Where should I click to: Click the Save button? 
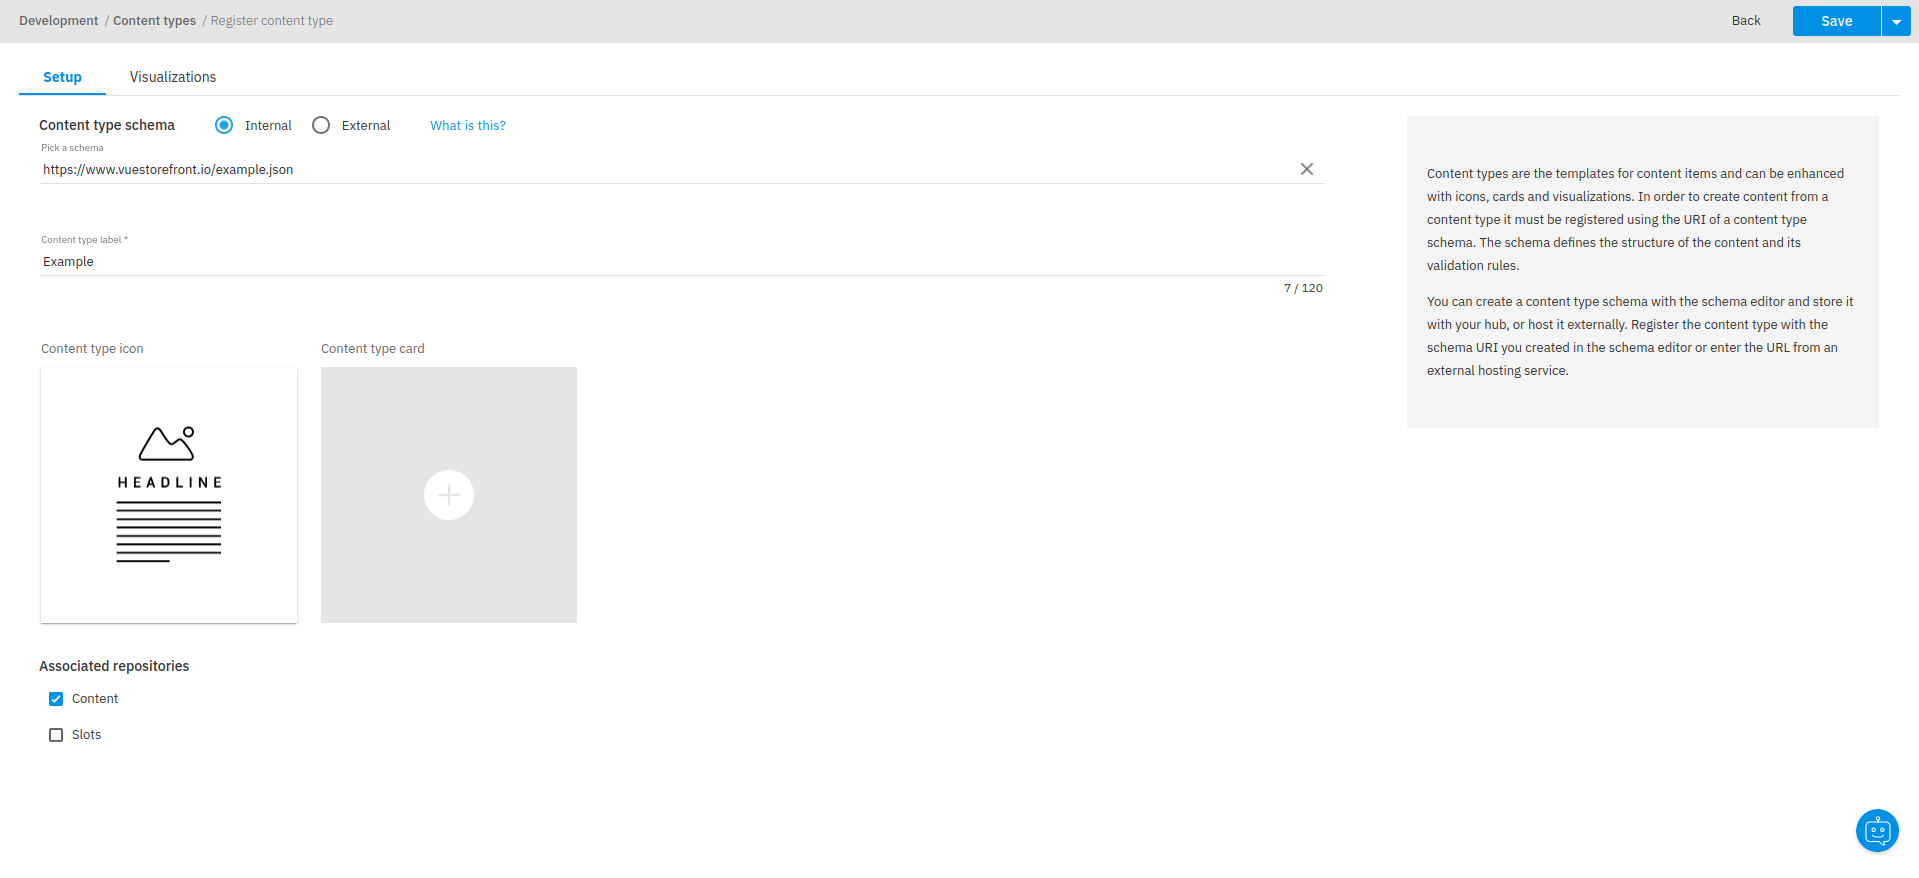pyautogui.click(x=1836, y=21)
